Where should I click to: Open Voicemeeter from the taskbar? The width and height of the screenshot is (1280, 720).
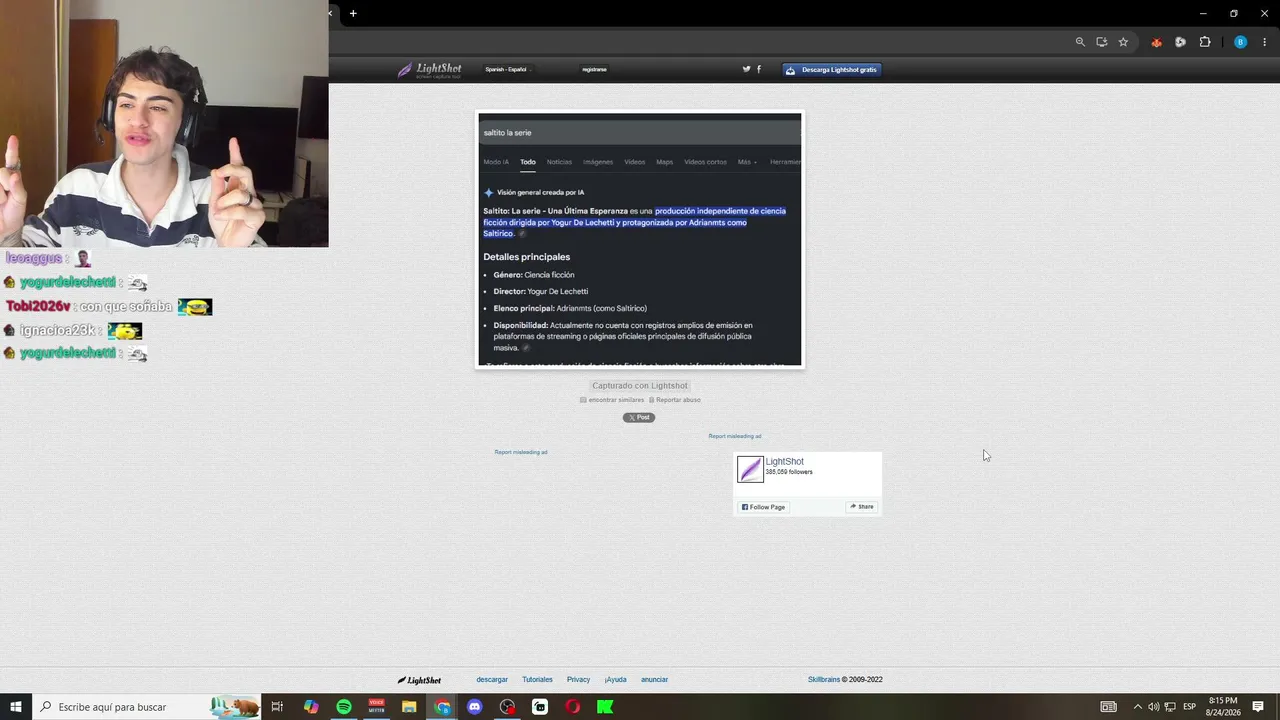pos(376,707)
